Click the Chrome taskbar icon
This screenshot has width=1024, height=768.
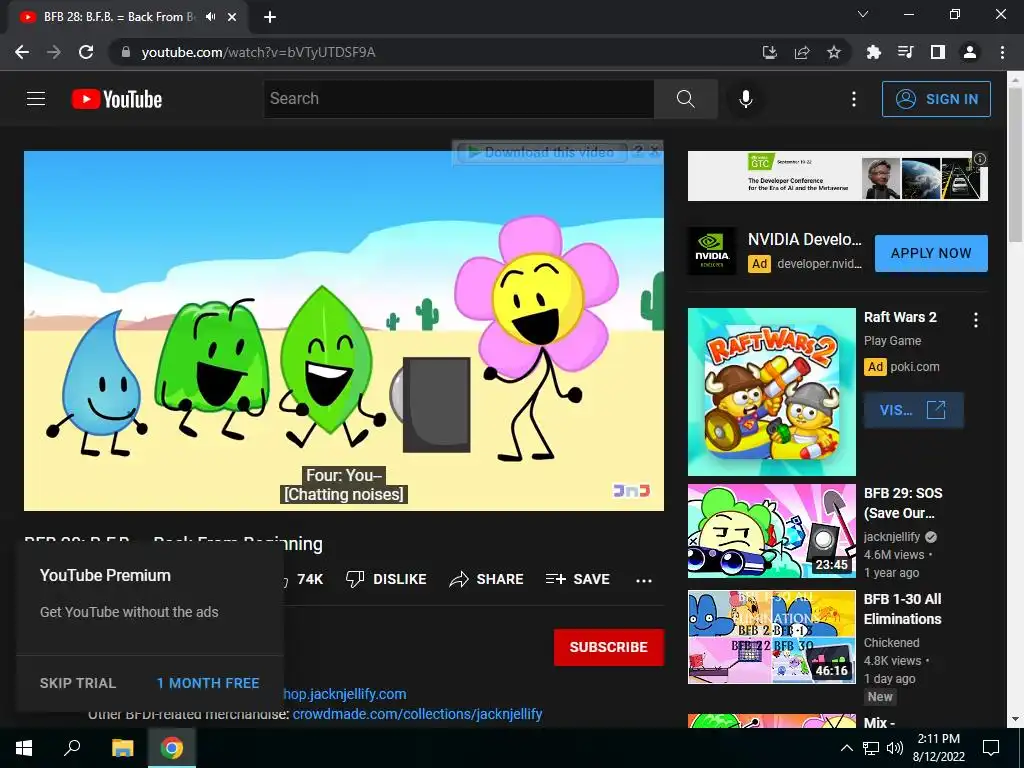click(x=172, y=748)
